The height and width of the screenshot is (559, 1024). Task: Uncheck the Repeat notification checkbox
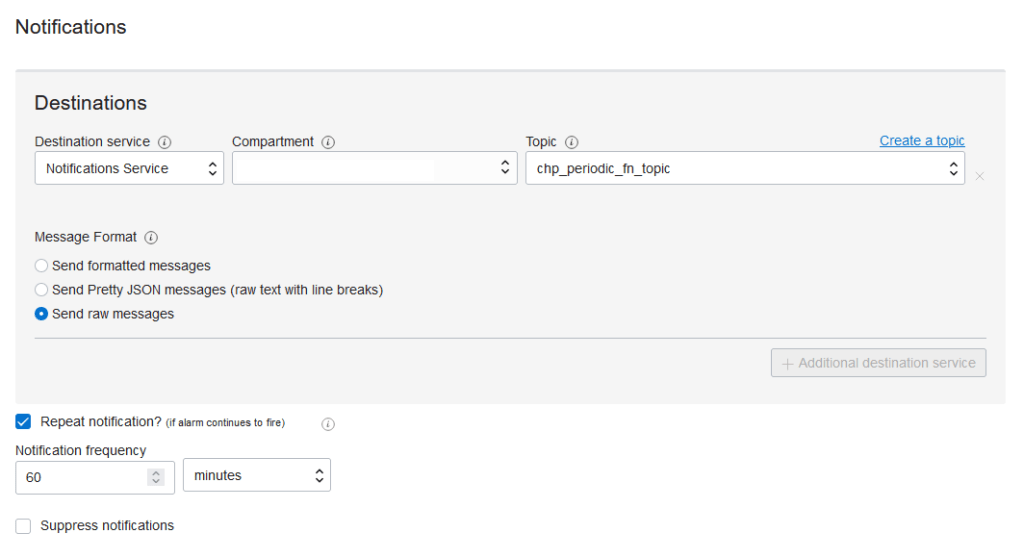[24, 422]
